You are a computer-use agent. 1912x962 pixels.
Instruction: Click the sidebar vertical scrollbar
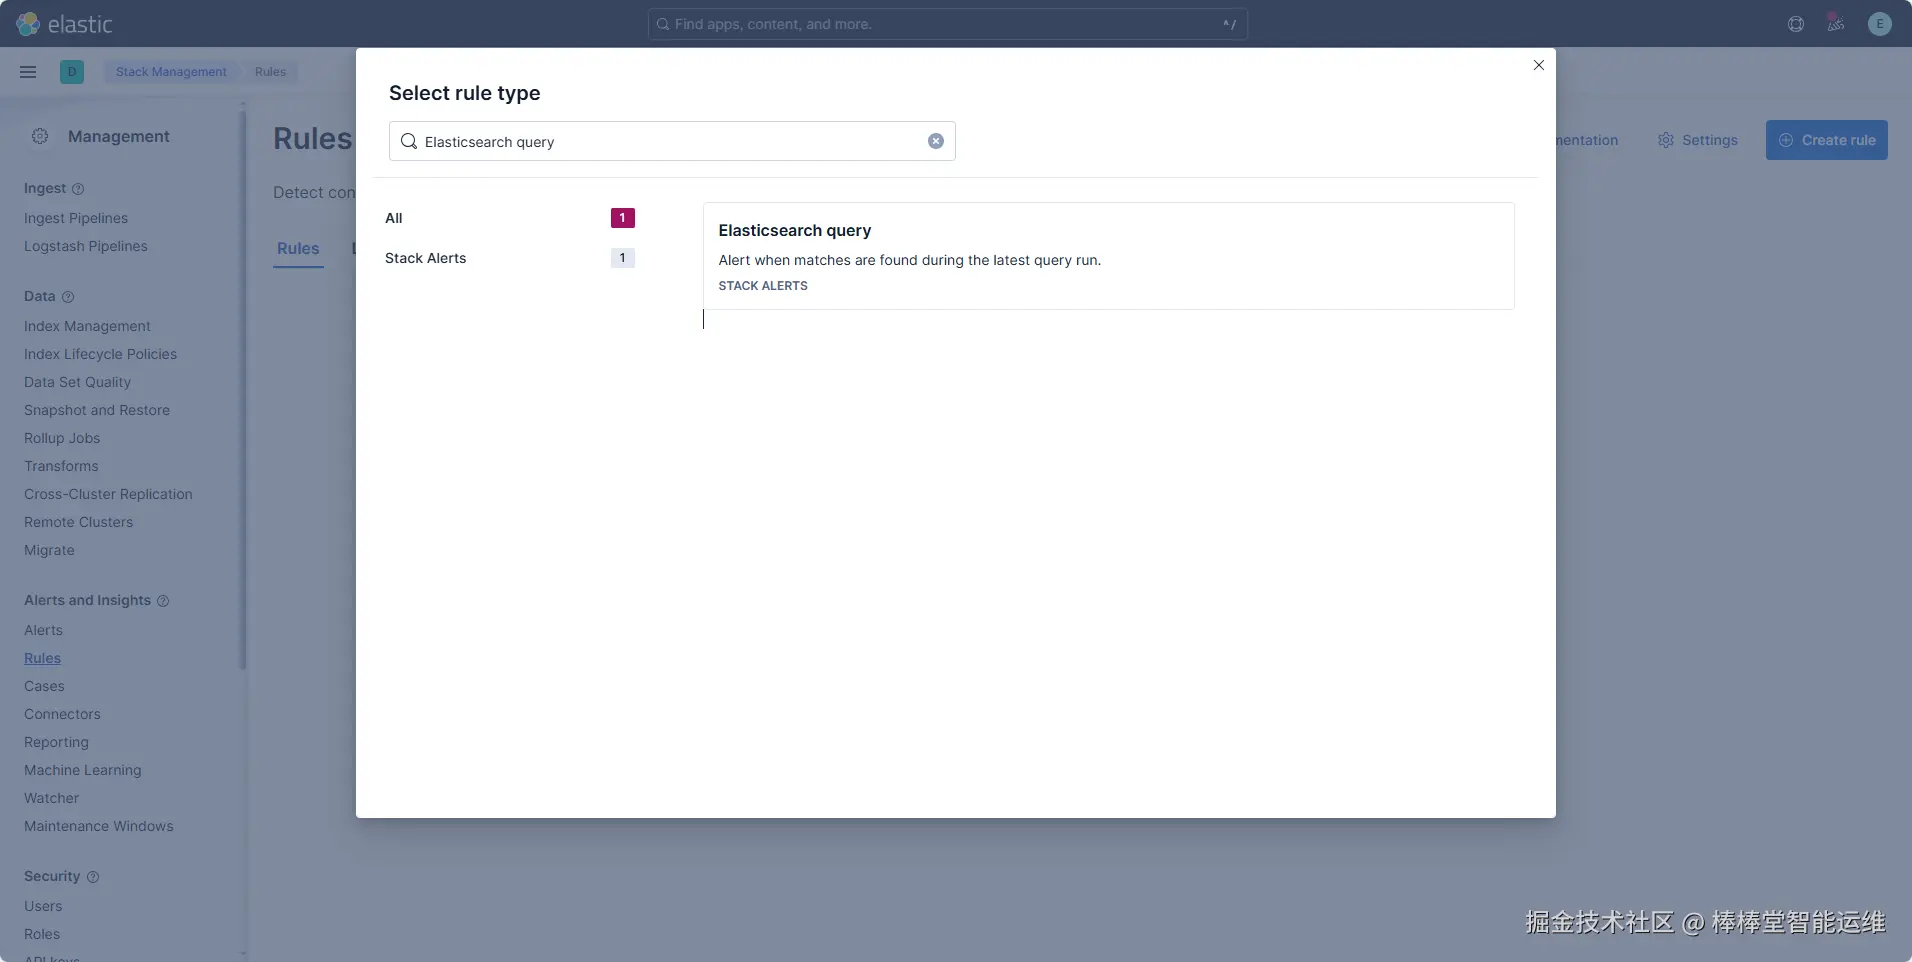tap(243, 390)
